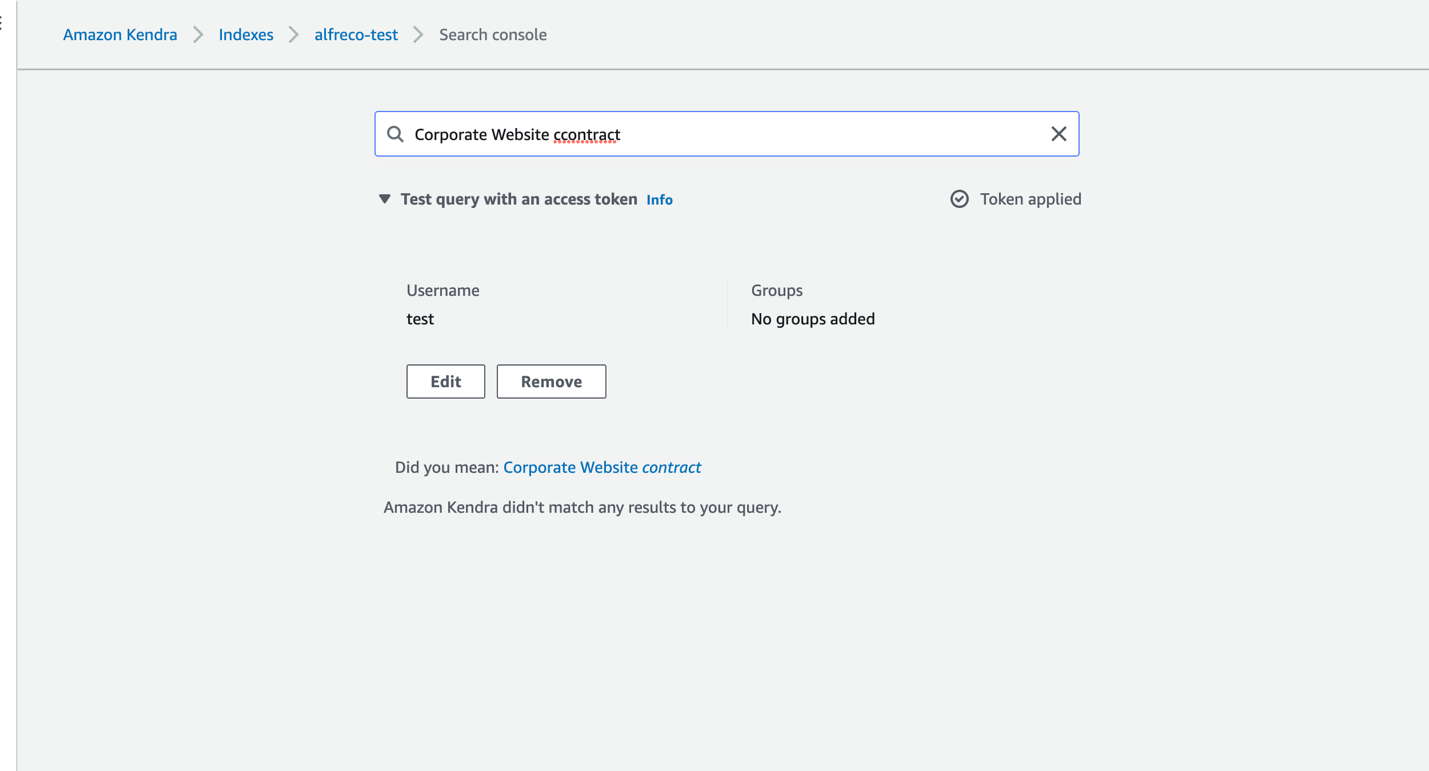Screen dimensions: 1429x771
Task: Navigate to Indexes breadcrumb
Action: click(246, 34)
